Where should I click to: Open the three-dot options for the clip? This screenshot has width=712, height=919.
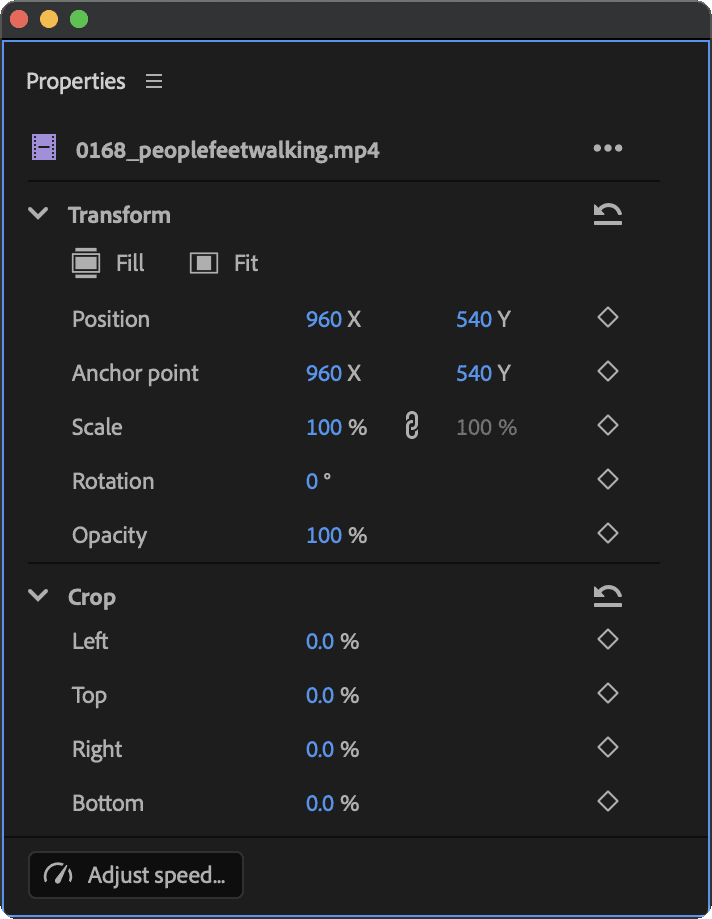point(608,148)
